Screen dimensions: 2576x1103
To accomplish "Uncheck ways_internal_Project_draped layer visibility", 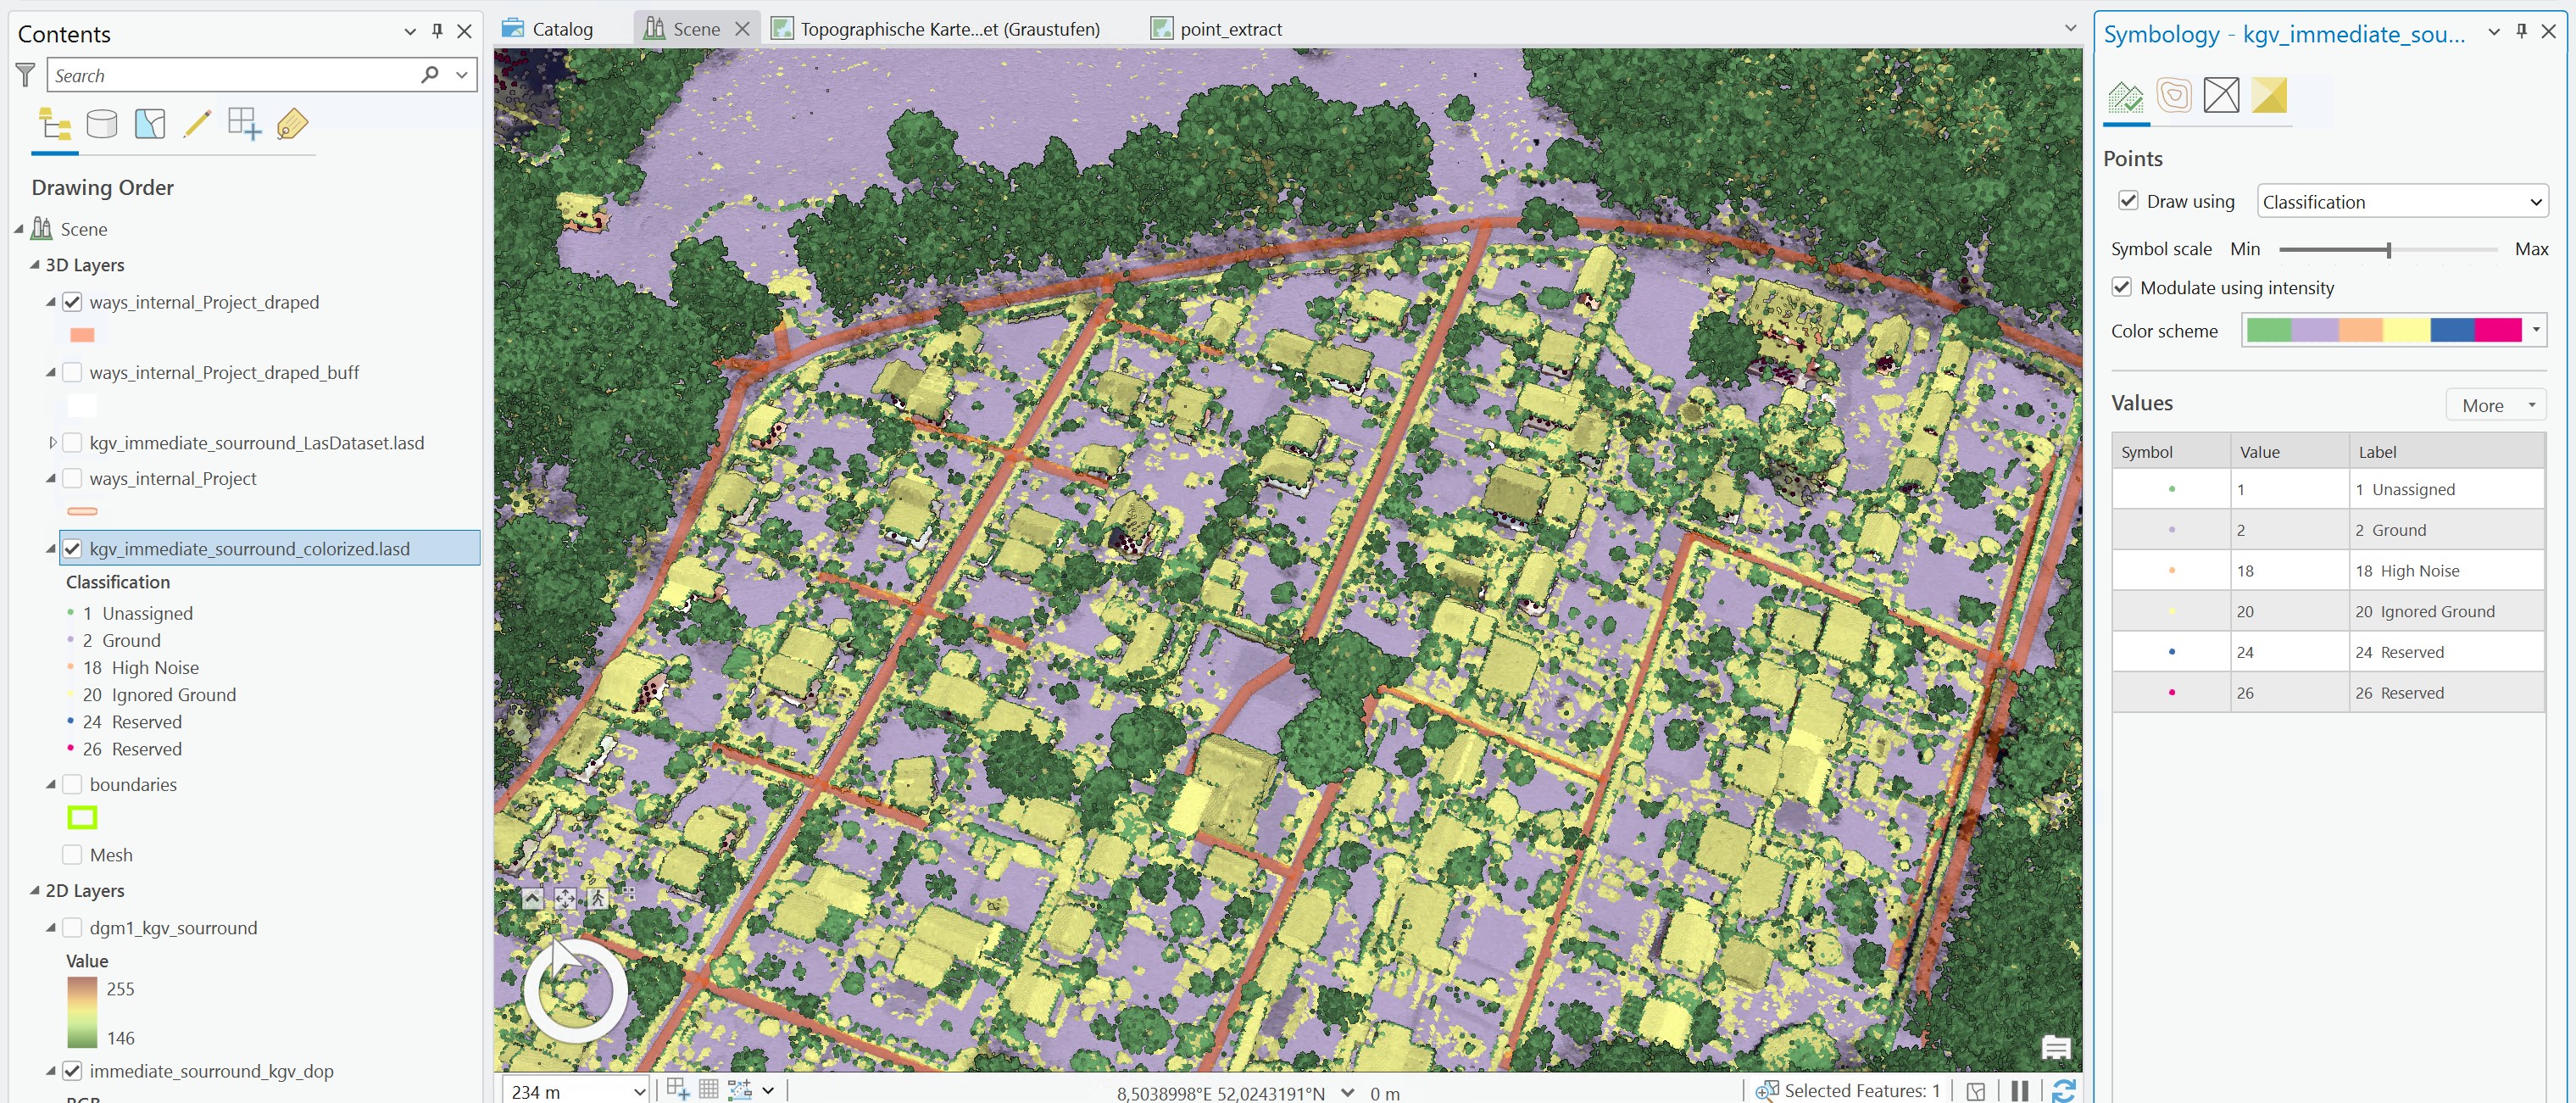I will coord(72,302).
